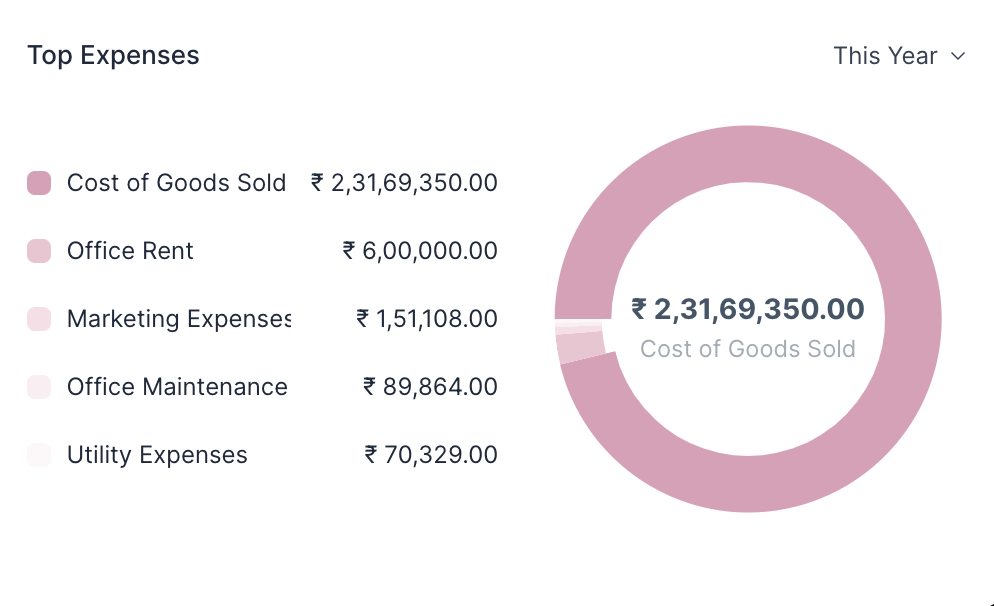Screen dimensions: 994x606
Task: Click the ₹ 6,00,000.00 Office Rent amount
Action: coord(420,251)
